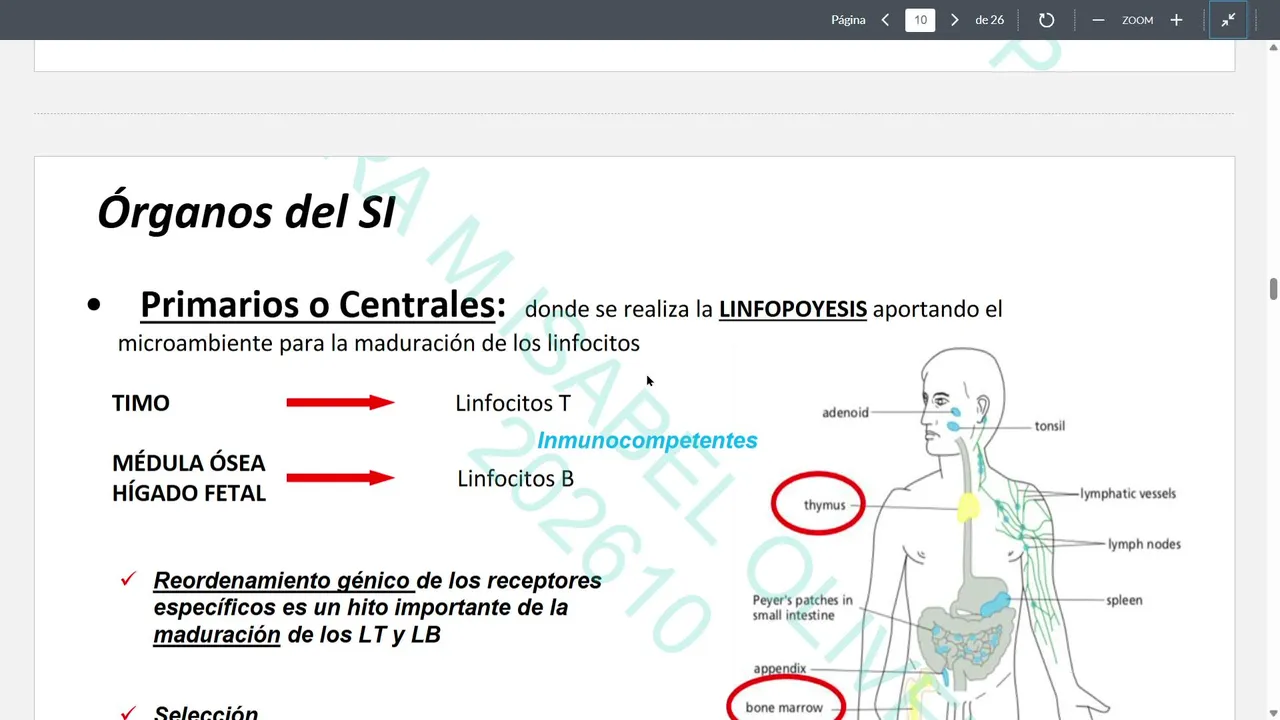This screenshot has width=1280, height=720.
Task: Click the text "MÉDULA ÓSEA"
Action: click(189, 463)
